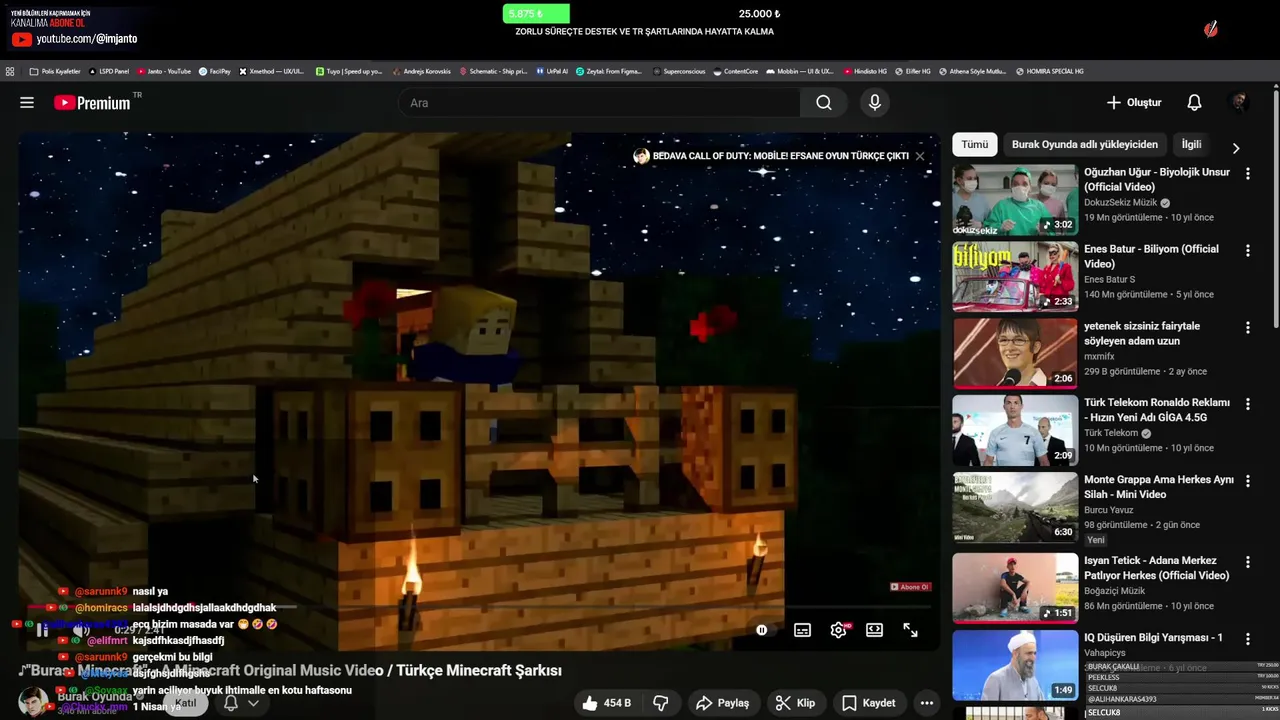This screenshot has height=720, width=1280.
Task: Like the video with thumbs-up button
Action: click(607, 703)
